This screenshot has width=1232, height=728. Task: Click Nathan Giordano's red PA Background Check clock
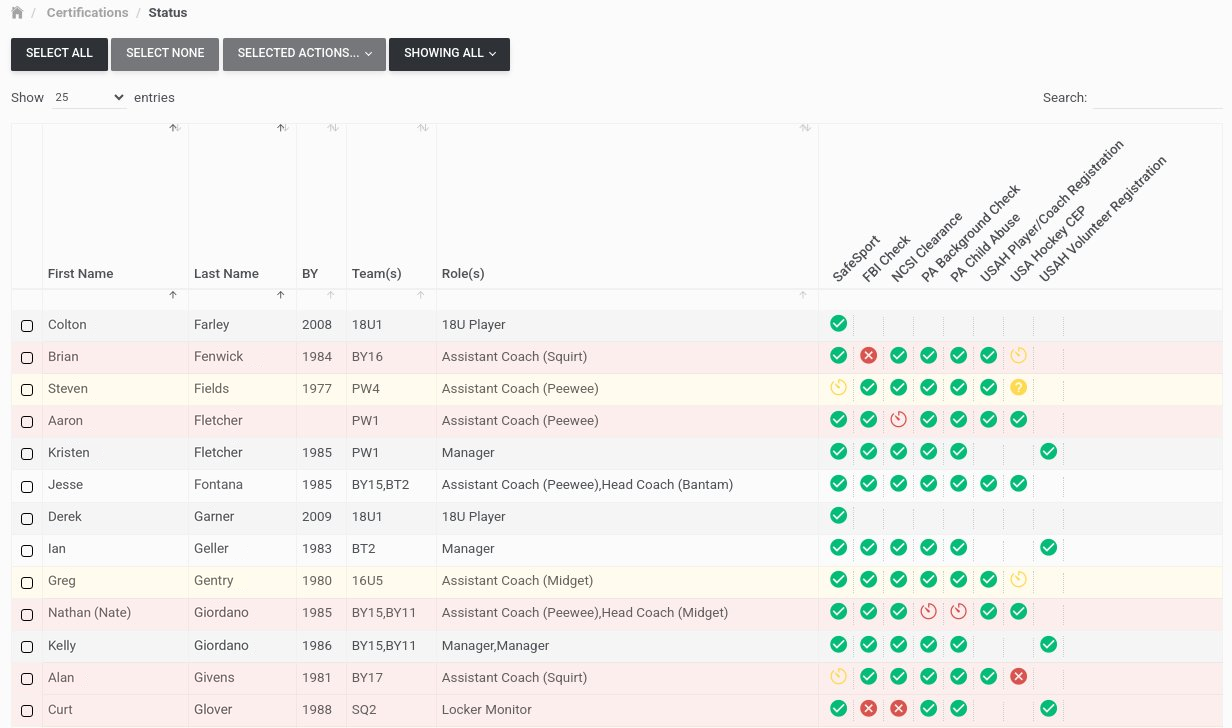[928, 611]
